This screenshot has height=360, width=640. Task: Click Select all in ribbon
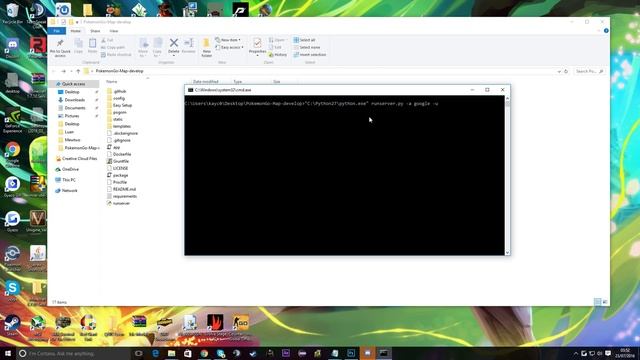[304, 40]
